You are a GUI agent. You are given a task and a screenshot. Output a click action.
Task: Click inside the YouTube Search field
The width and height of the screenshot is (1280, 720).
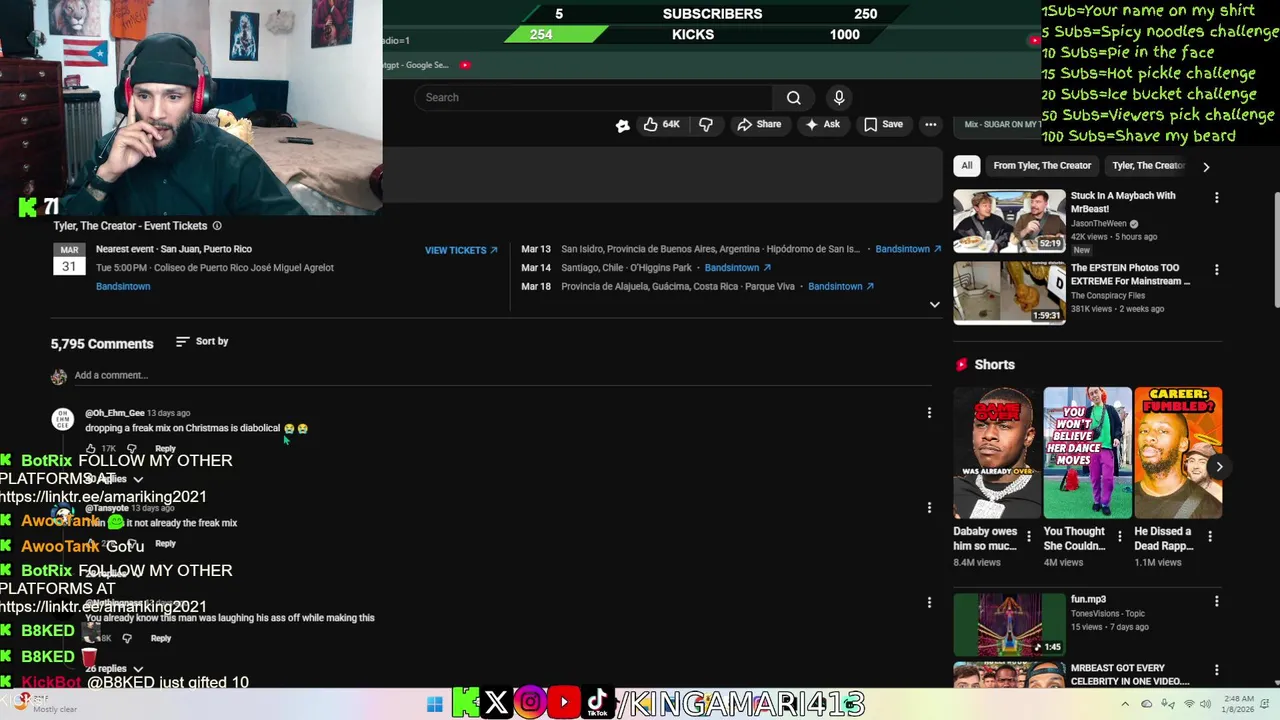[x=594, y=97]
